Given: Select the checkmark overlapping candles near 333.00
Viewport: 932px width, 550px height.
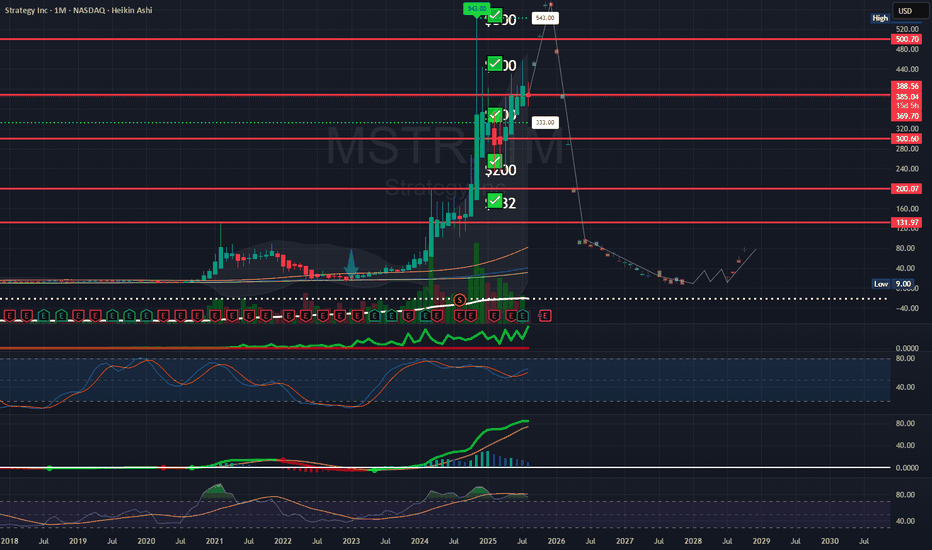Looking at the screenshot, I should [495, 115].
